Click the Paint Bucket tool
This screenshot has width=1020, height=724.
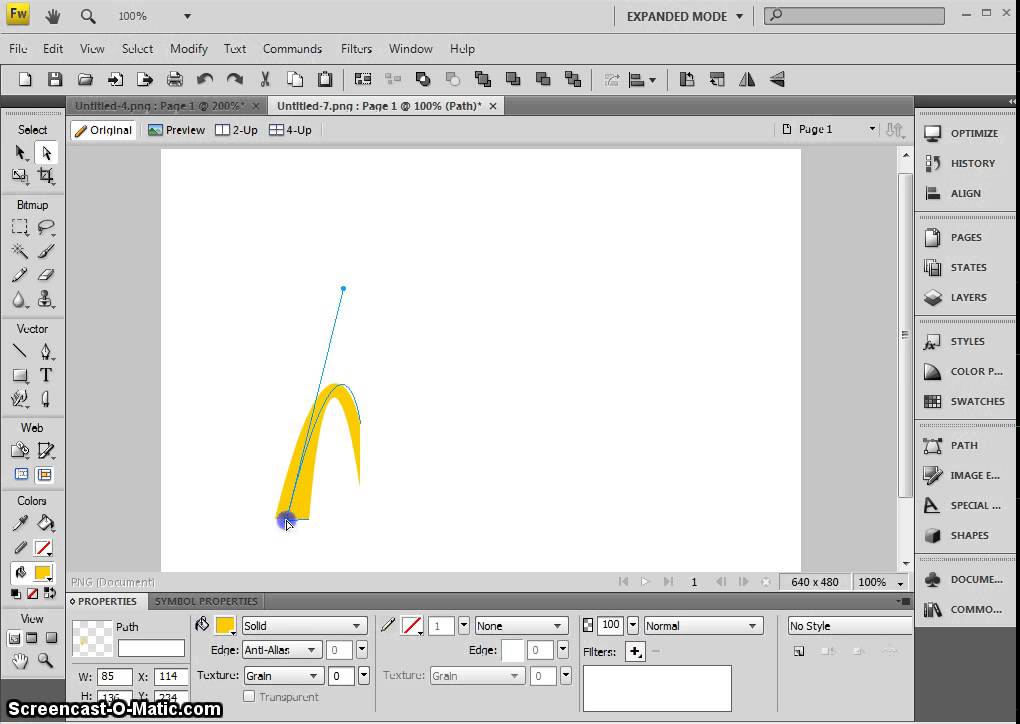pyautogui.click(x=46, y=523)
